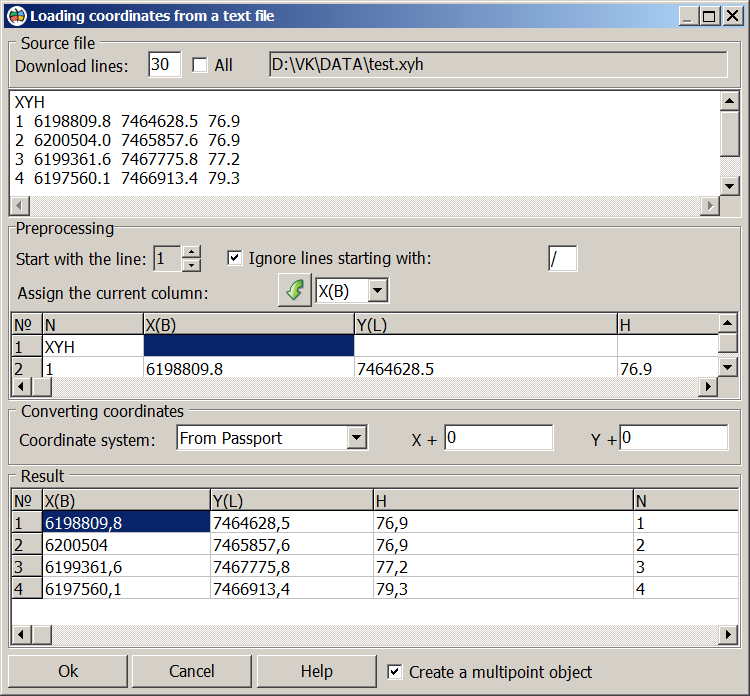Decrease the start line spinner value
This screenshot has width=750, height=696.
click(x=192, y=265)
